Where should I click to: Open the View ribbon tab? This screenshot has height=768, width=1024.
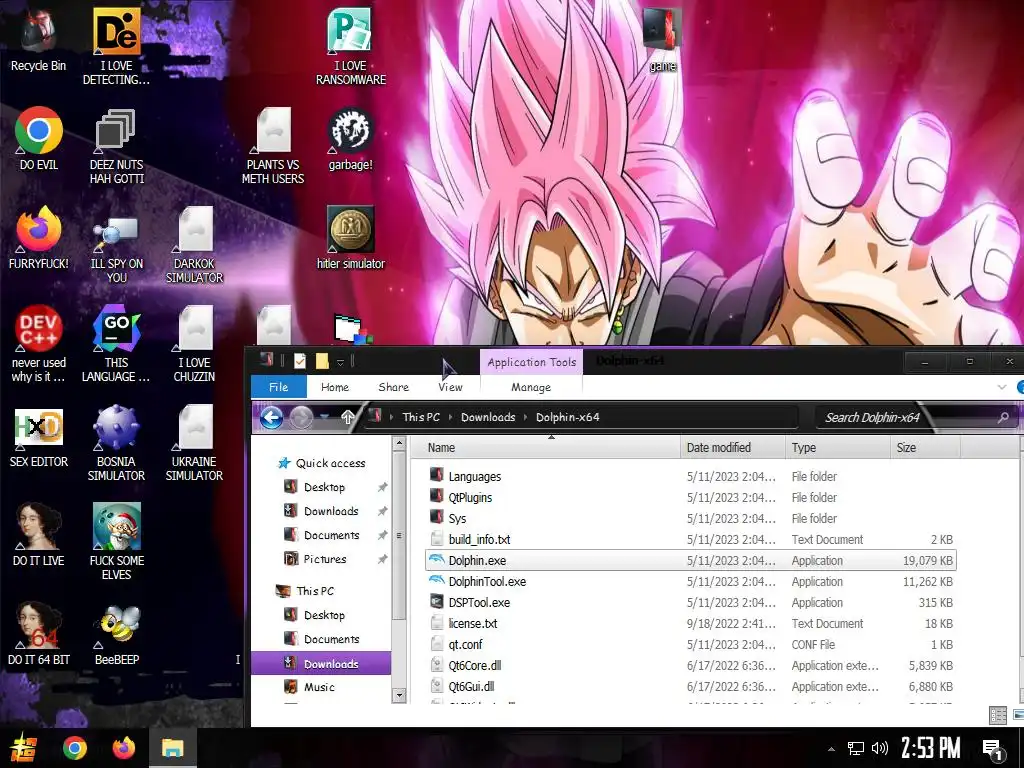point(450,387)
